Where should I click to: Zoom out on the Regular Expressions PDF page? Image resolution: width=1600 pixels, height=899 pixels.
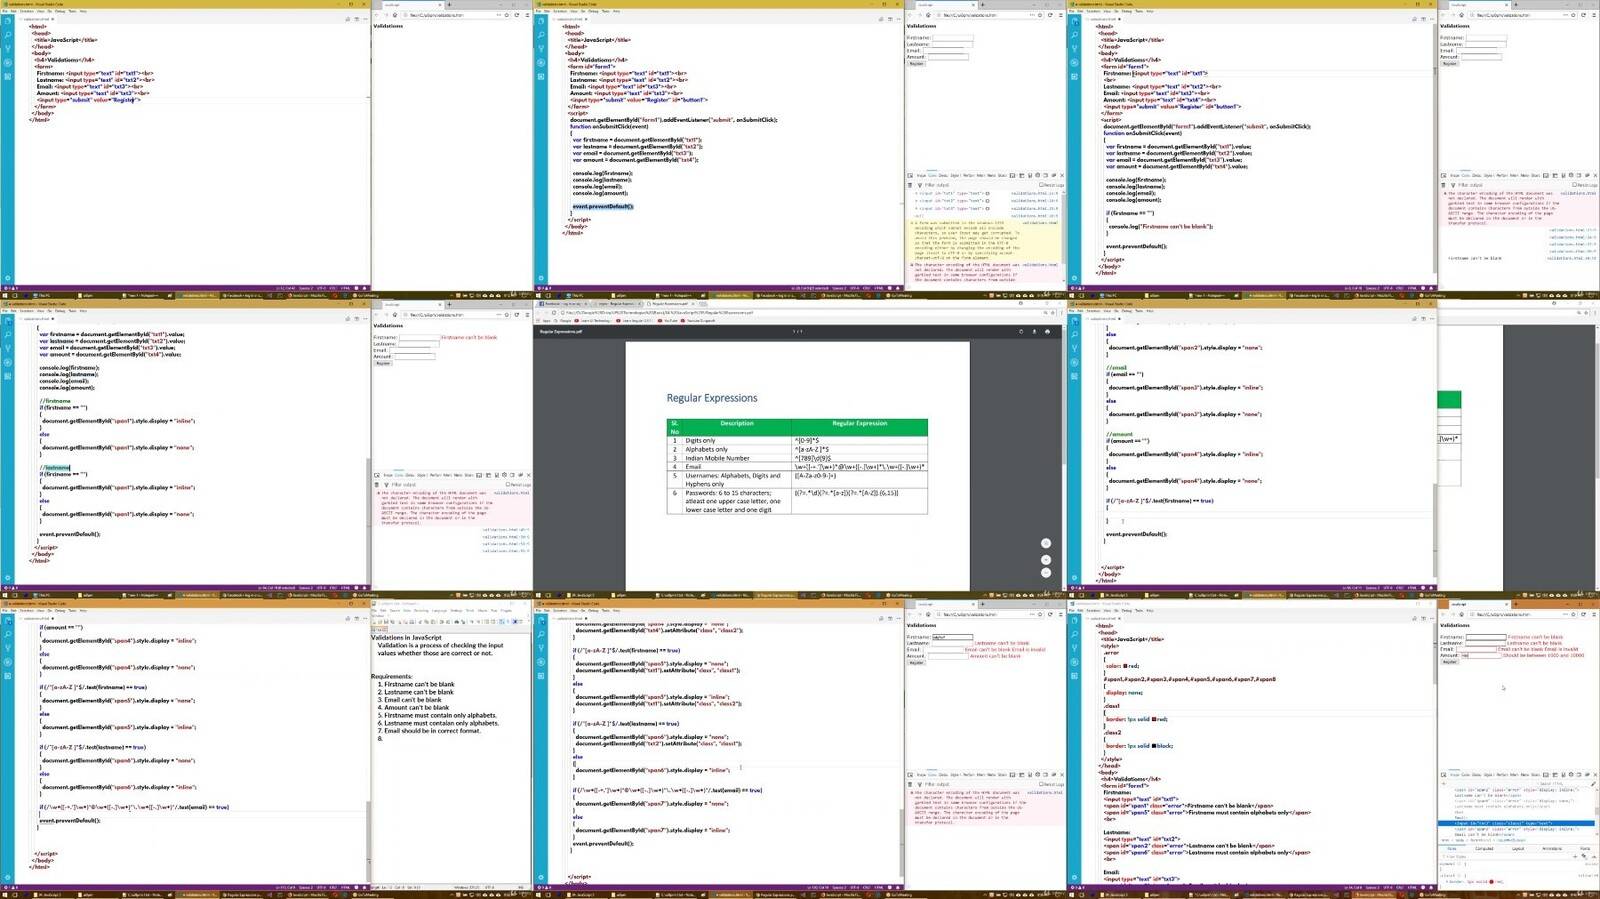(x=1046, y=573)
